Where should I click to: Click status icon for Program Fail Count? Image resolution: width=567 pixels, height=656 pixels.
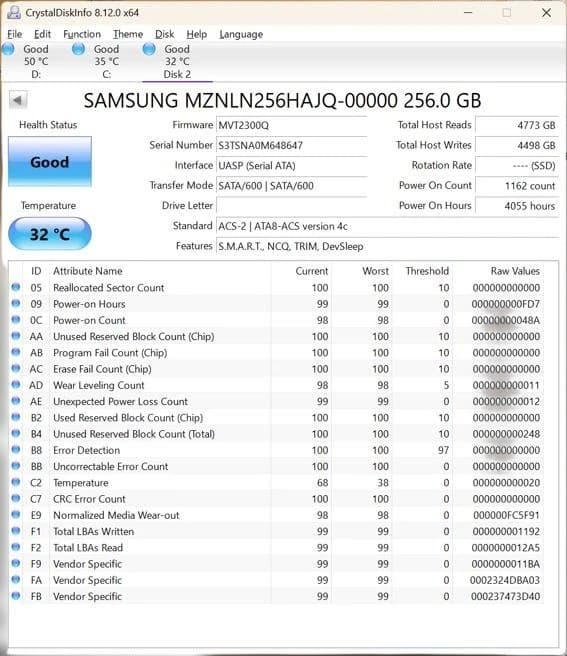(15, 352)
